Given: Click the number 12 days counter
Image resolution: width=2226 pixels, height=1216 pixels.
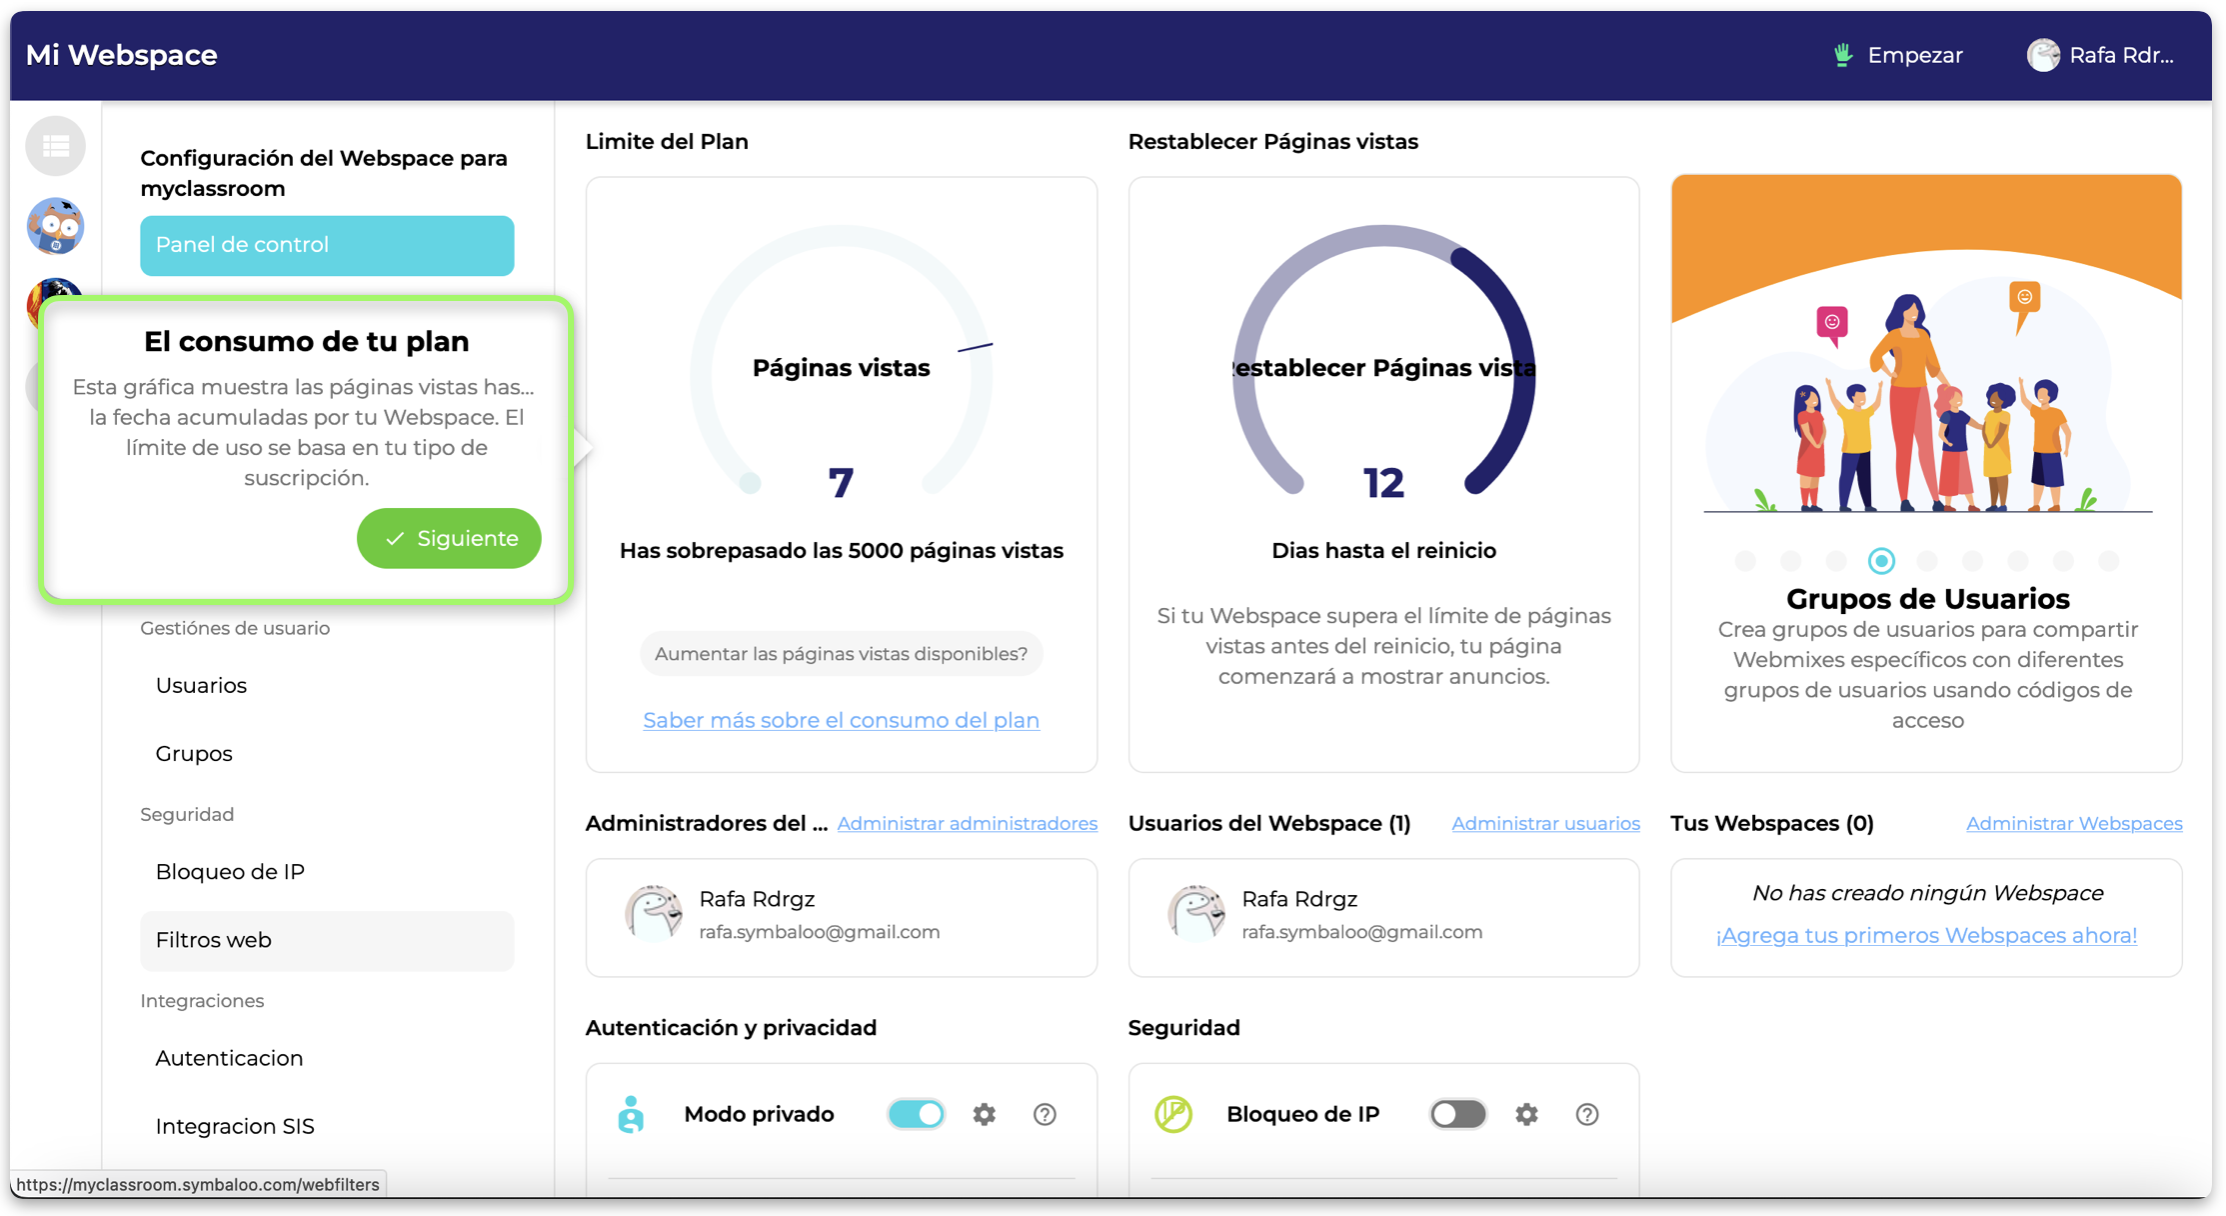Looking at the screenshot, I should click(1384, 484).
